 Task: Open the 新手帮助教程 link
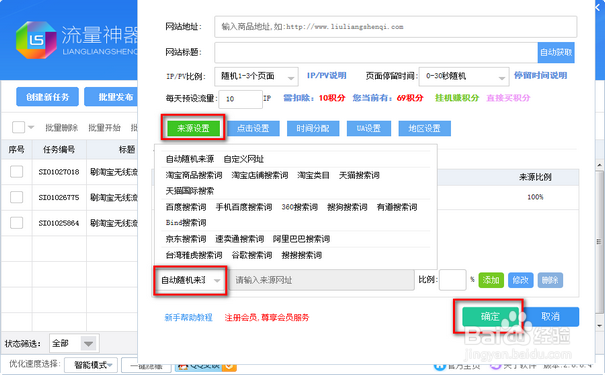click(189, 318)
